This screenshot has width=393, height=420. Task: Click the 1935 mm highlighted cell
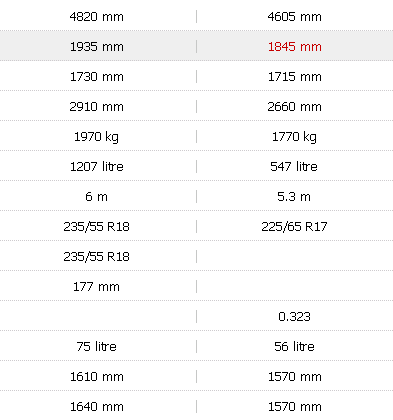tap(96, 47)
